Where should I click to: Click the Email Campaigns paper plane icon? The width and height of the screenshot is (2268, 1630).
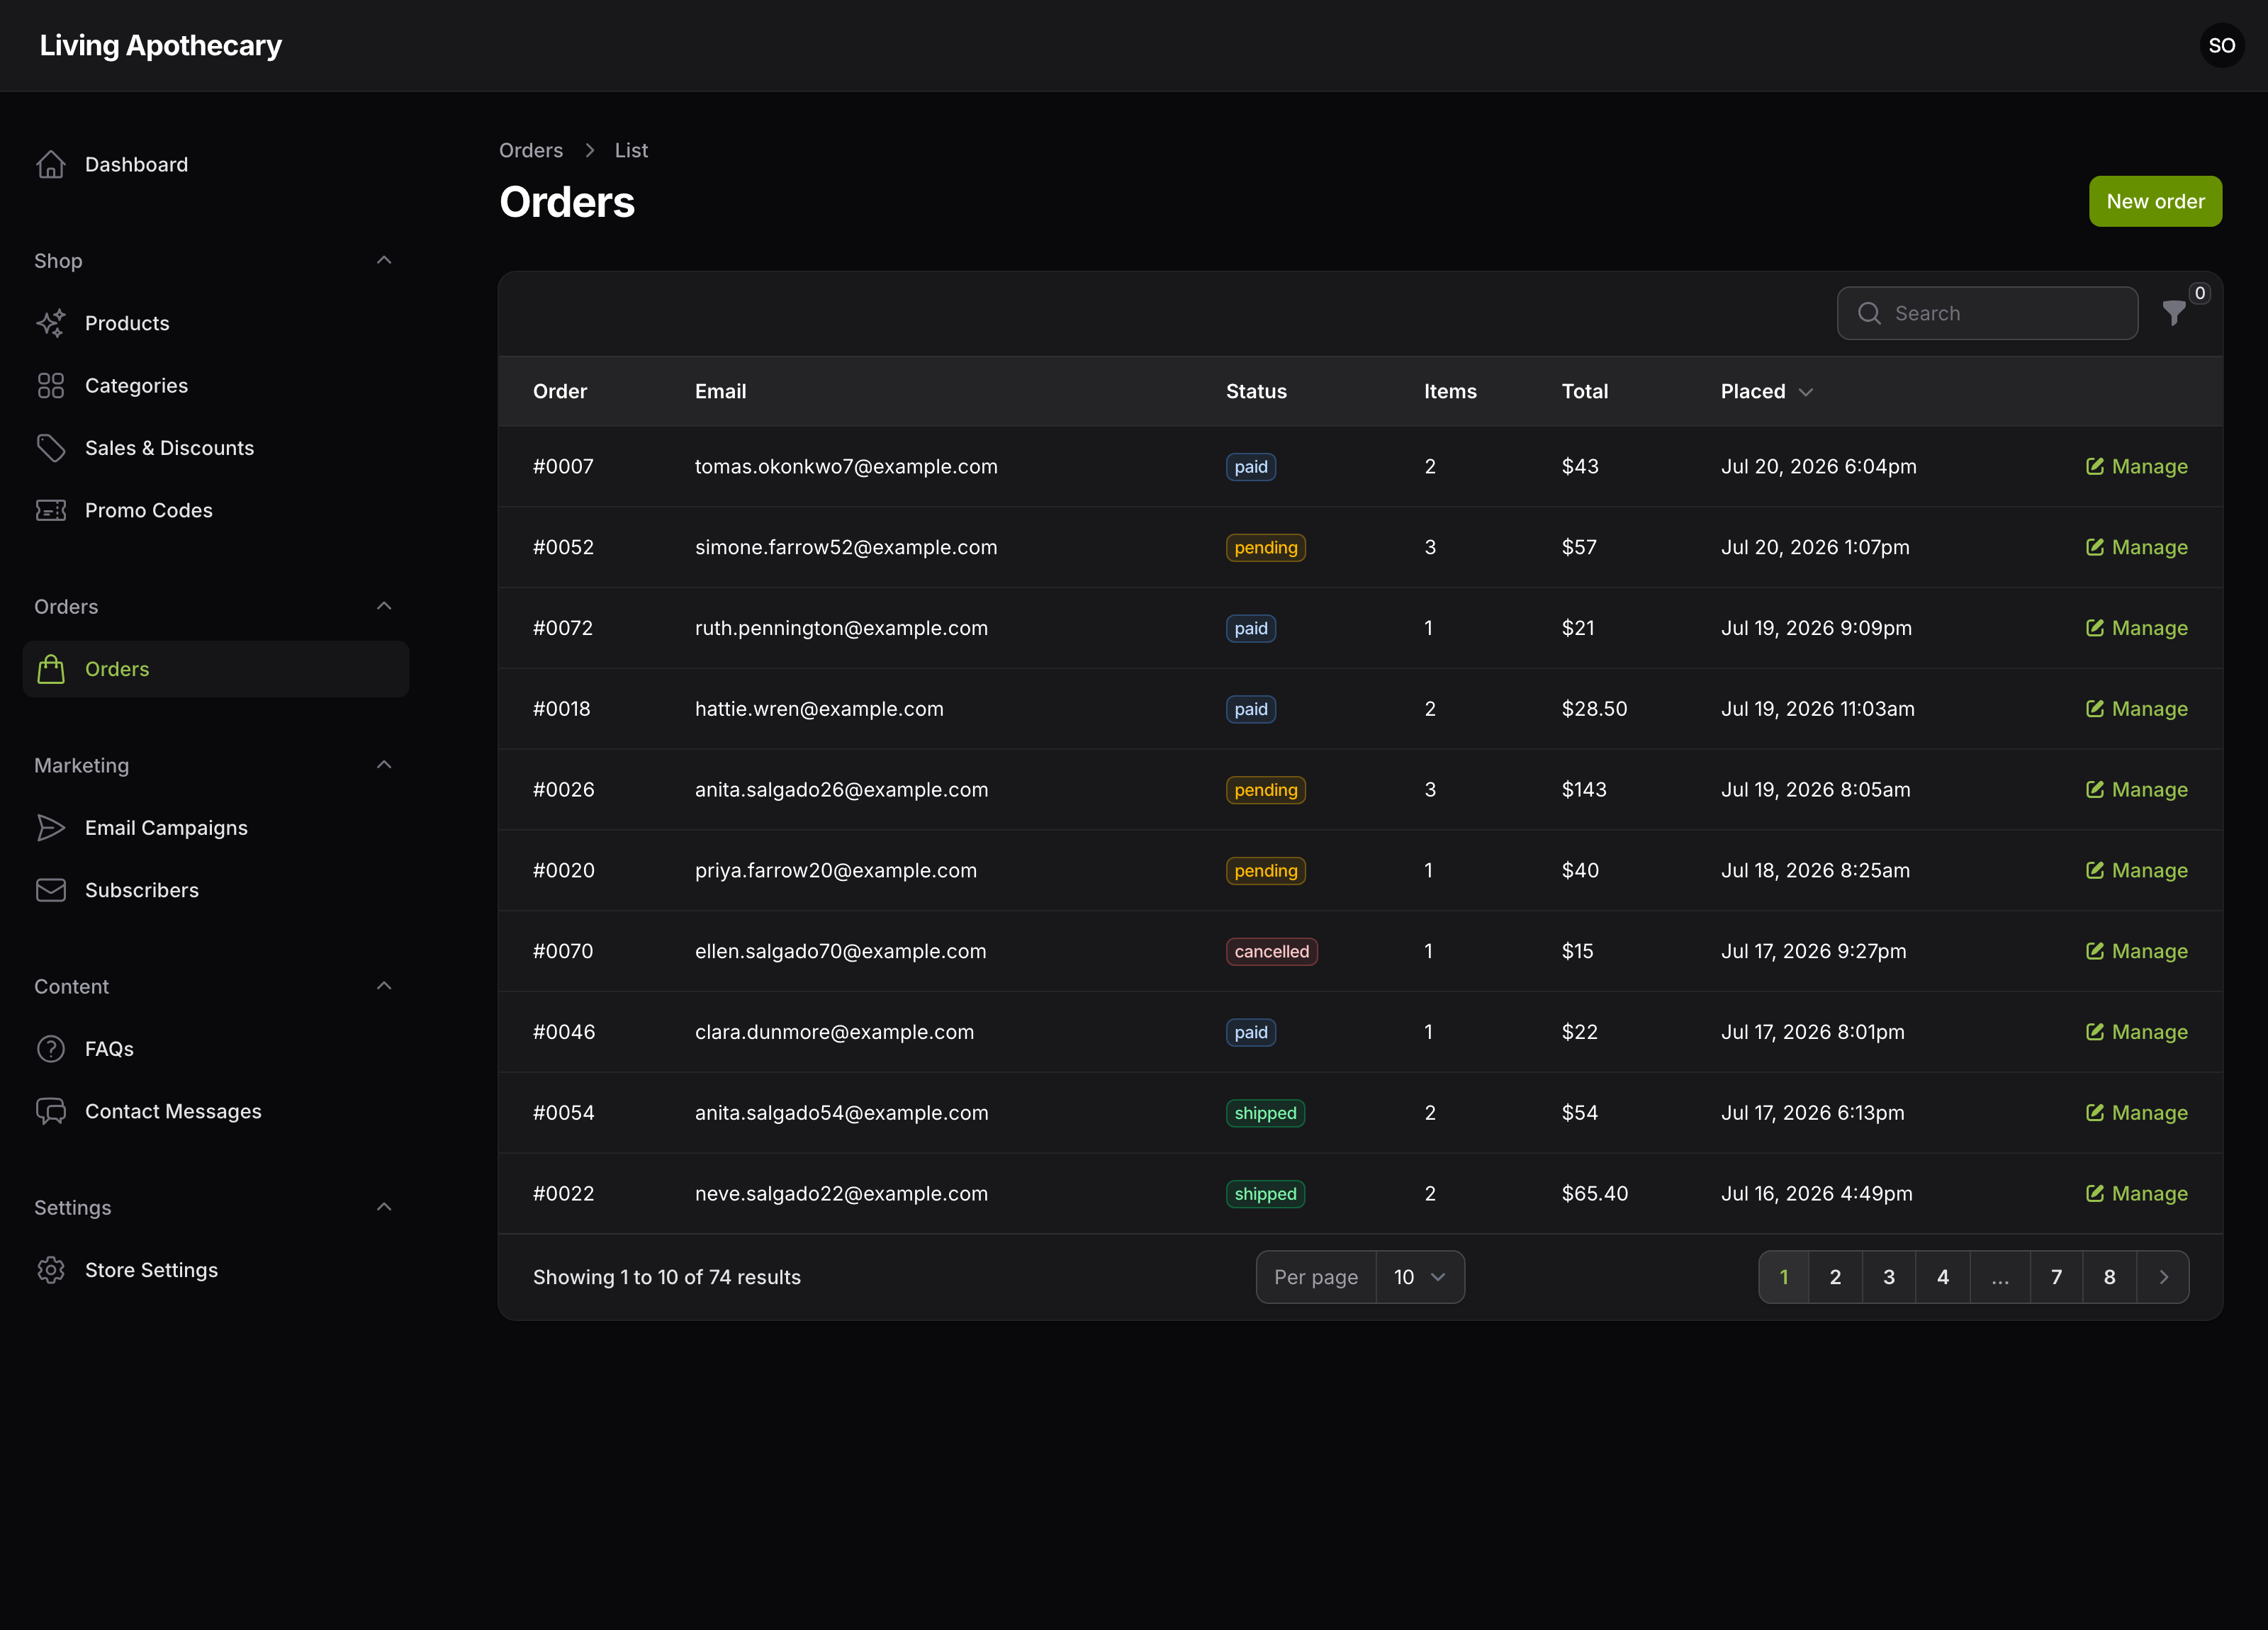tap(51, 828)
